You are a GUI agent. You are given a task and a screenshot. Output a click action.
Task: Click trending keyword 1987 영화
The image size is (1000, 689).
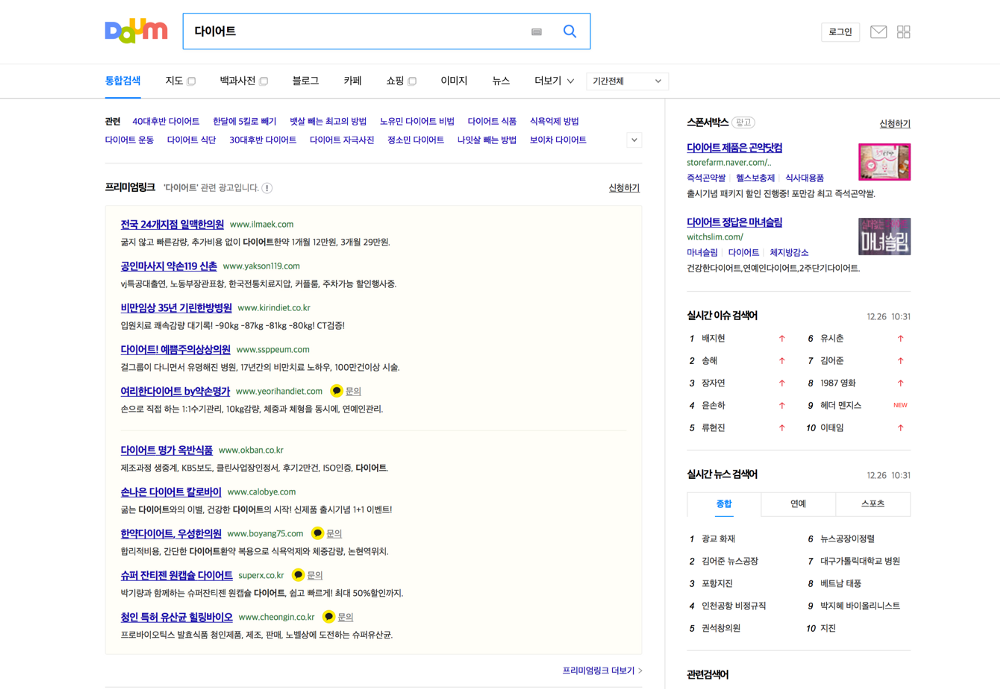click(838, 383)
